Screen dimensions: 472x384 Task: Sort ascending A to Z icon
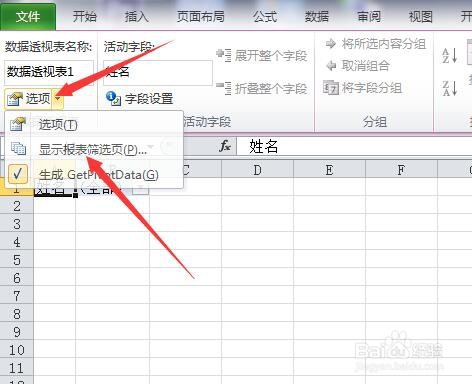click(x=450, y=56)
